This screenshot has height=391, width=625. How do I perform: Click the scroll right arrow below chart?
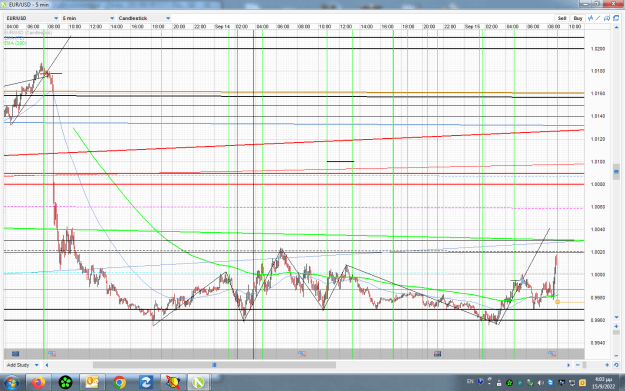(569, 365)
